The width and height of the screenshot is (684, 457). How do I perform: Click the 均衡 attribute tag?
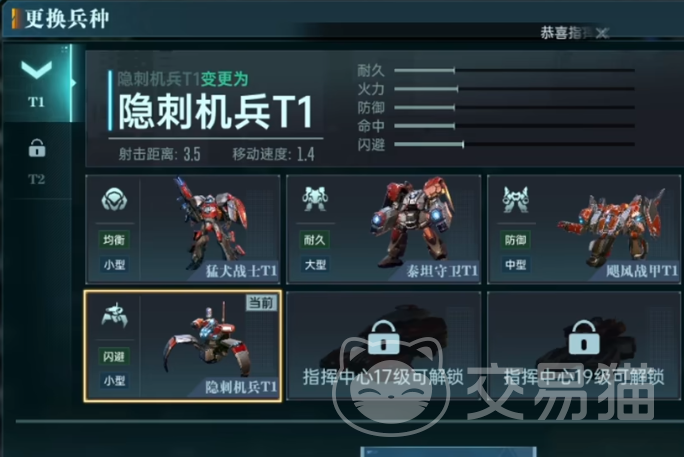coord(114,240)
